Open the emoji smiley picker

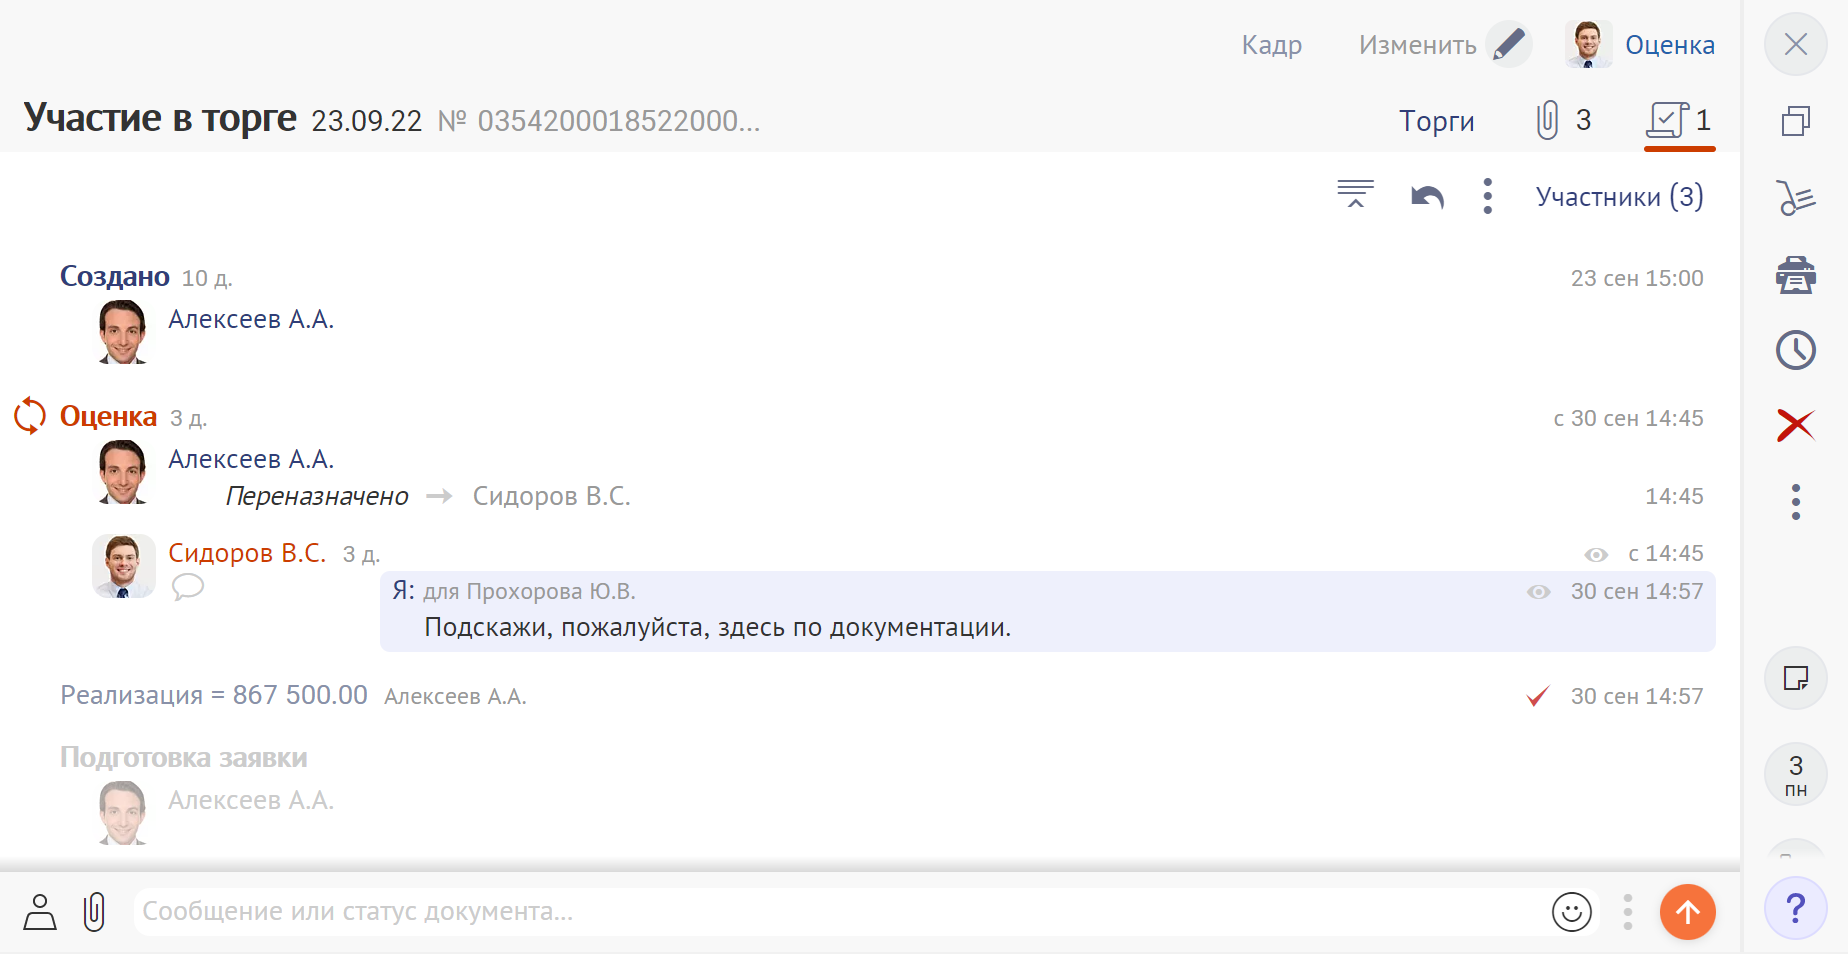click(1571, 912)
